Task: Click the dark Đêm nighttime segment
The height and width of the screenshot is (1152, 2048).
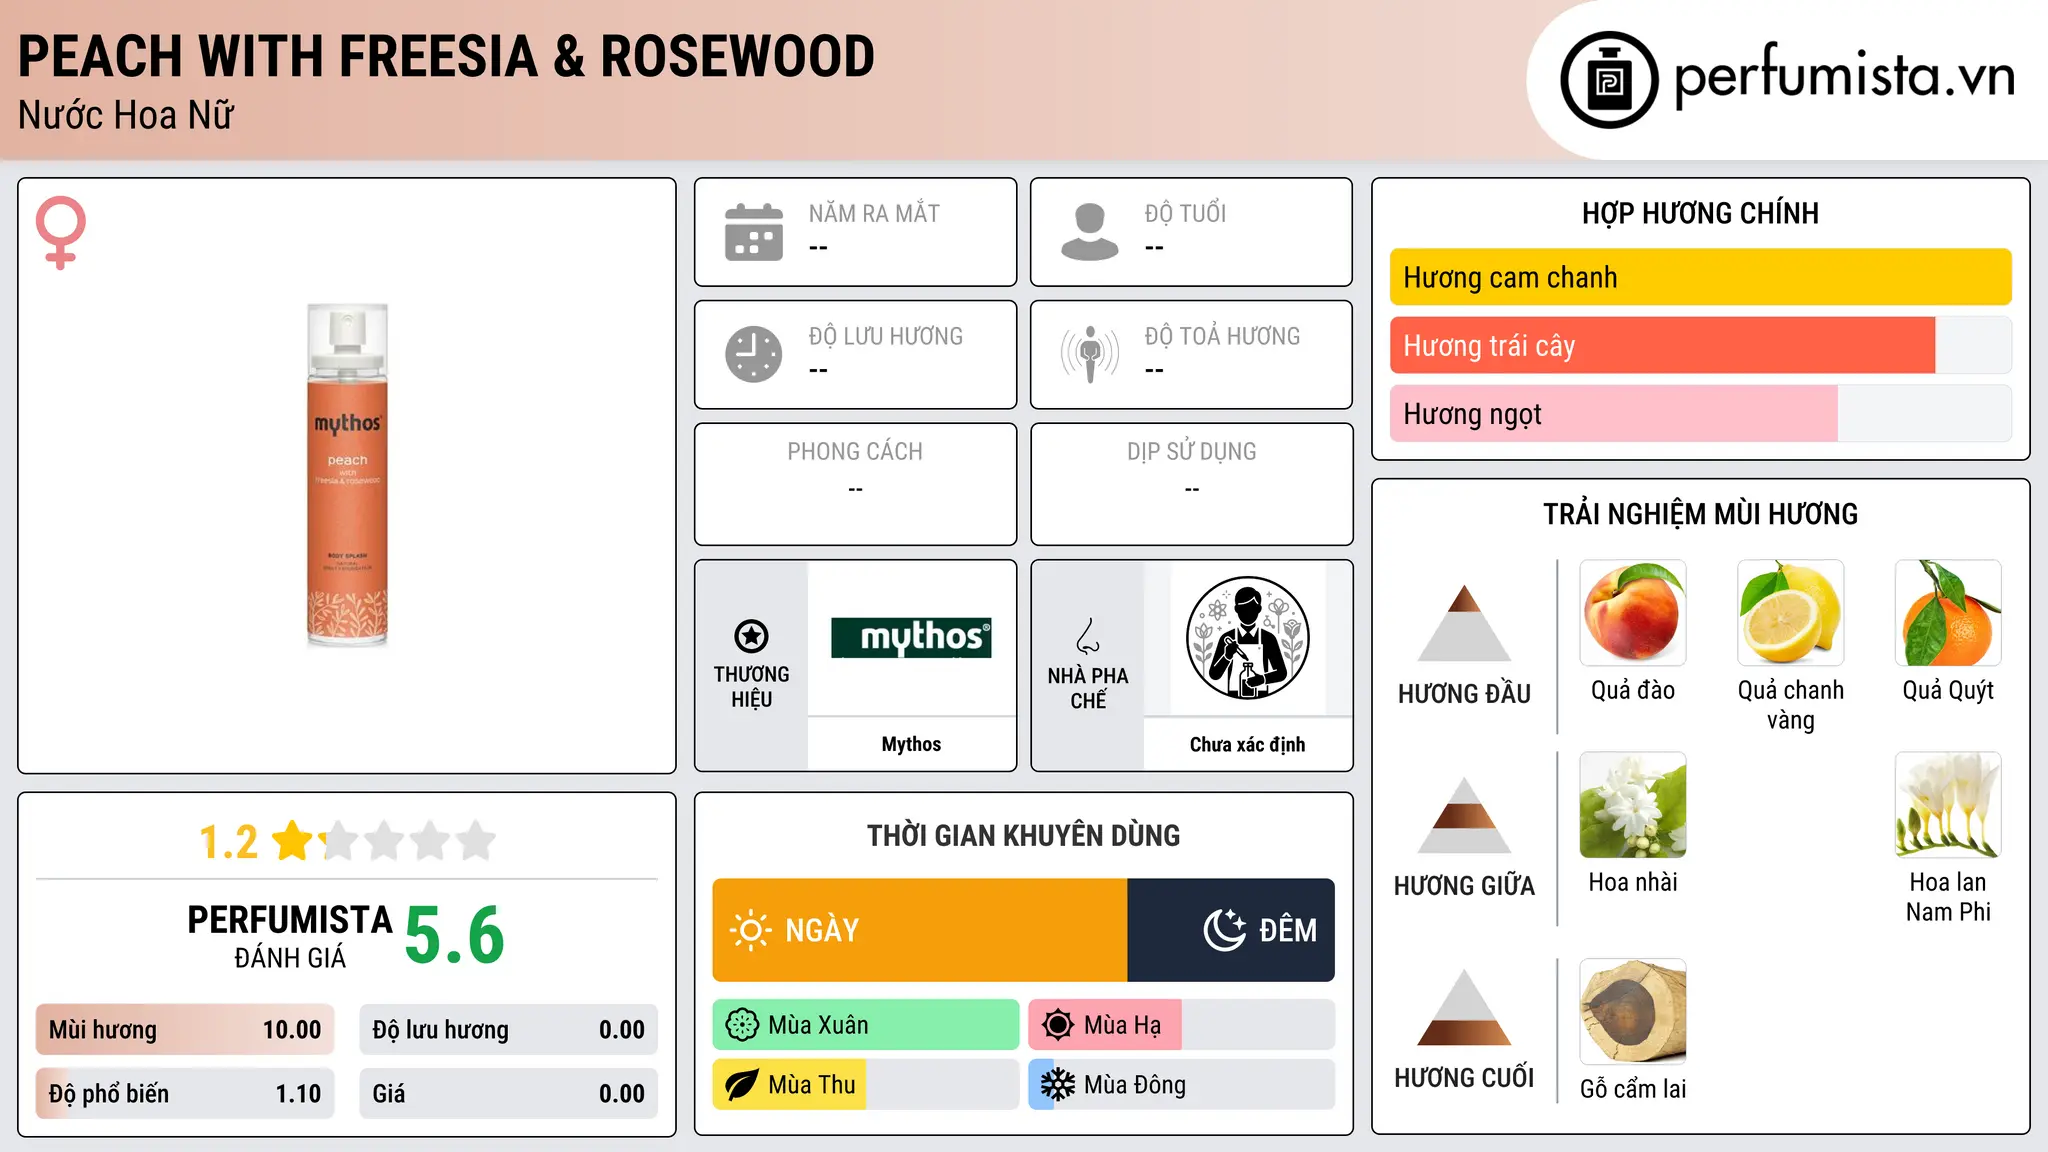Action: [1231, 930]
